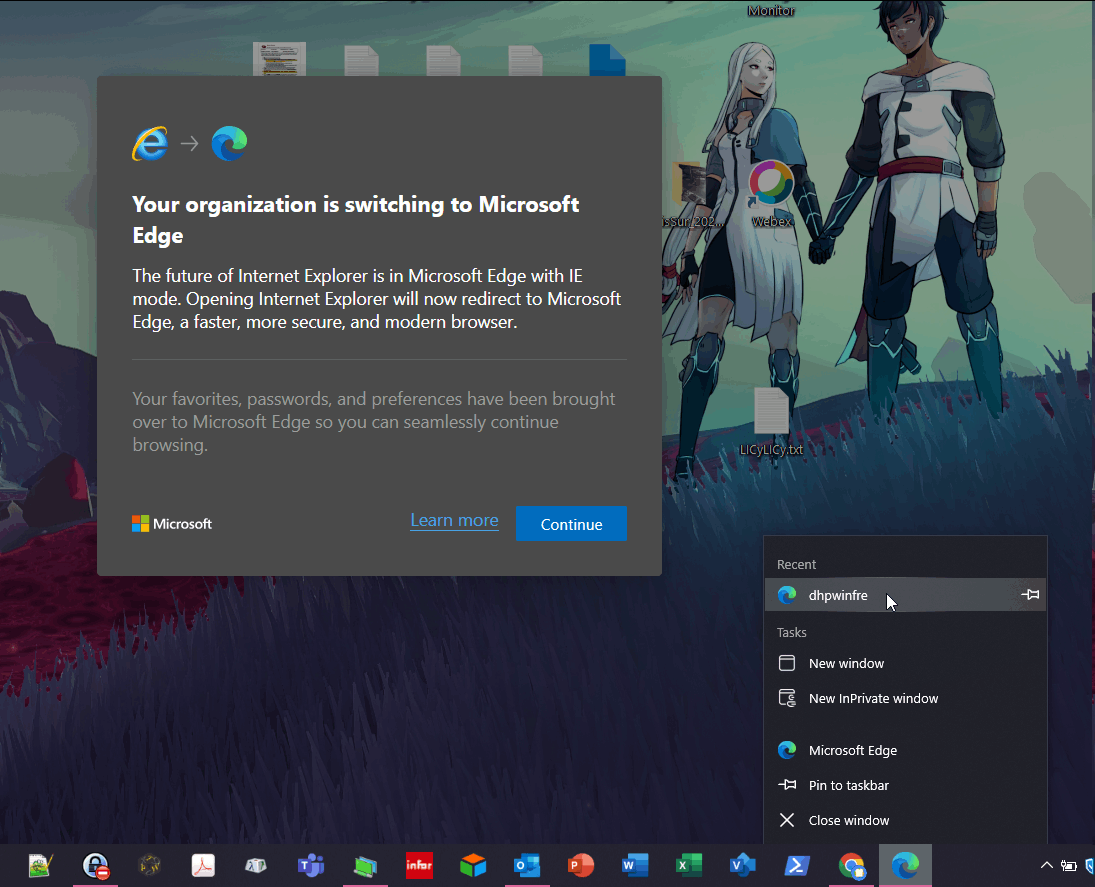
Task: Open the lambda cube taskbar app
Action: 256,866
